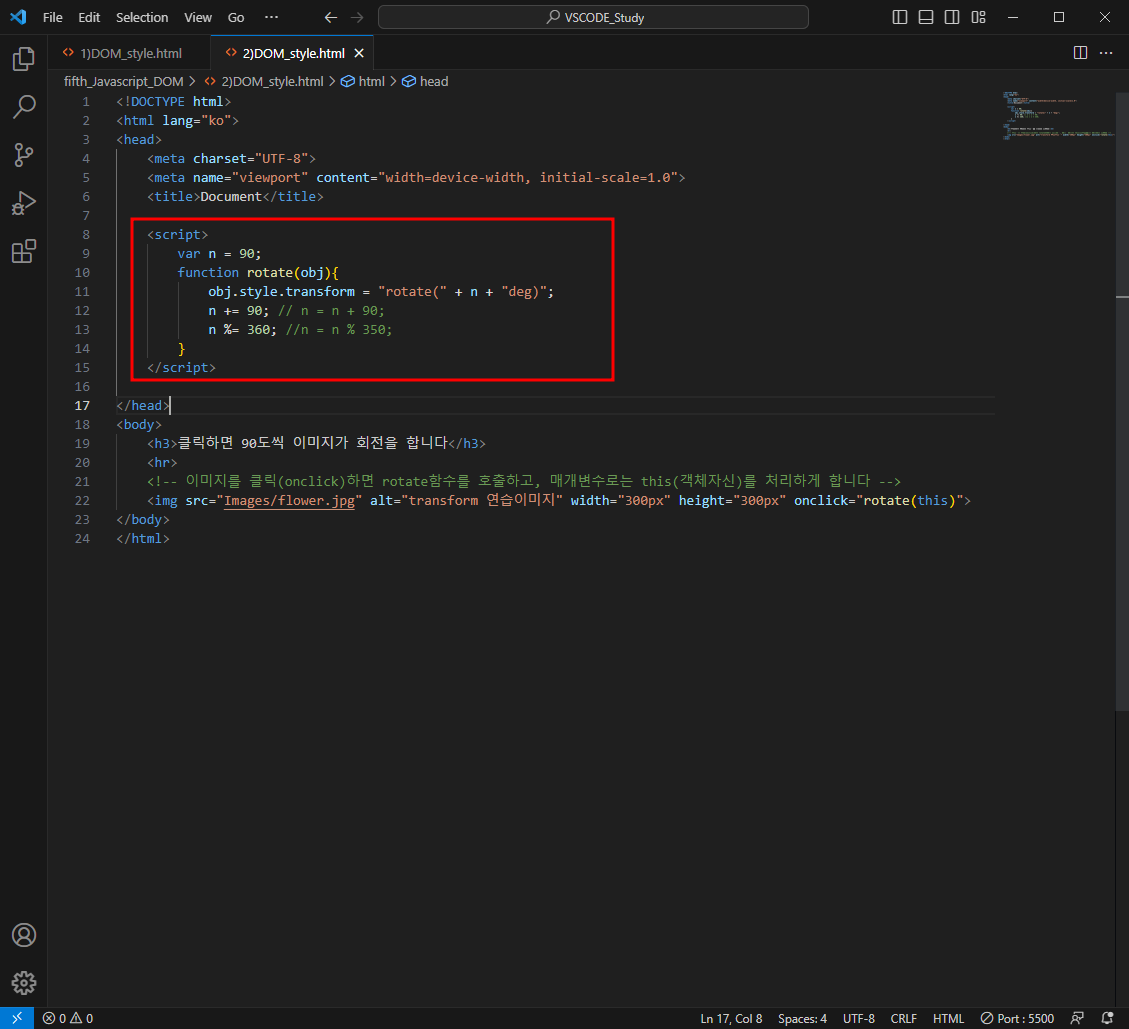Toggle Secondary Side Bar visibility
The height and width of the screenshot is (1029, 1129).
tap(952, 17)
